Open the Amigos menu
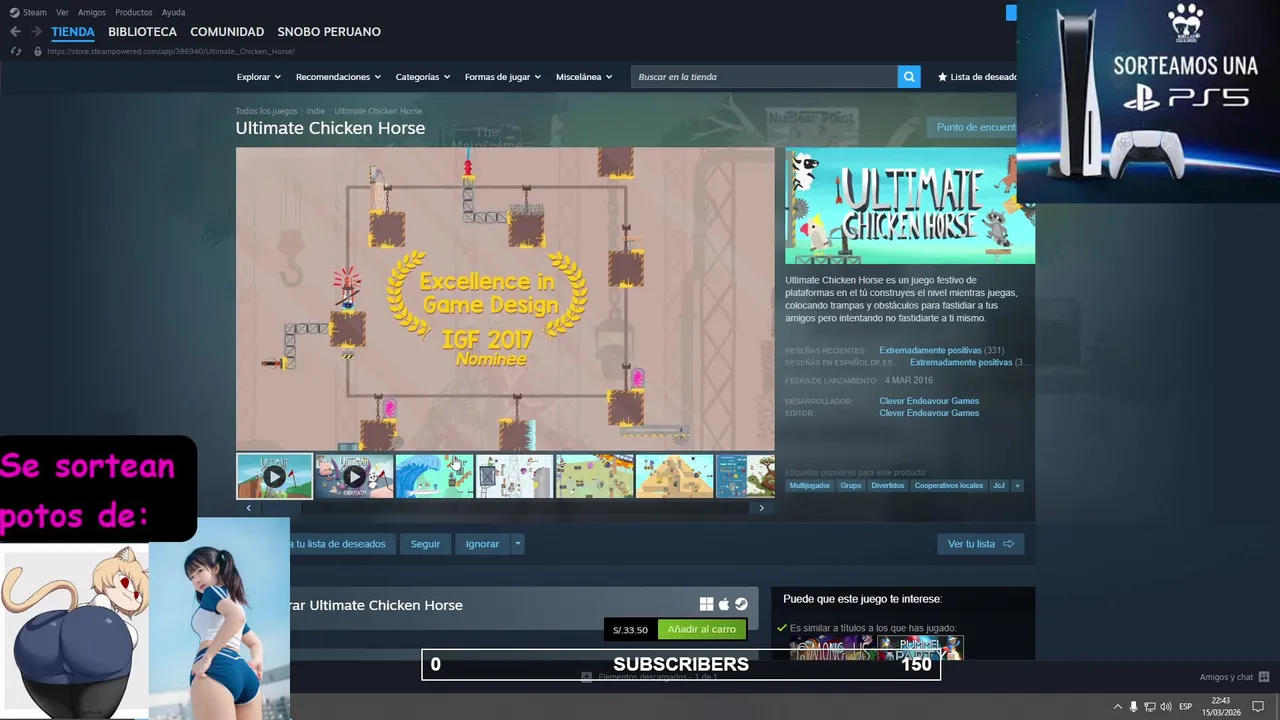This screenshot has height=720, width=1280. [92, 12]
